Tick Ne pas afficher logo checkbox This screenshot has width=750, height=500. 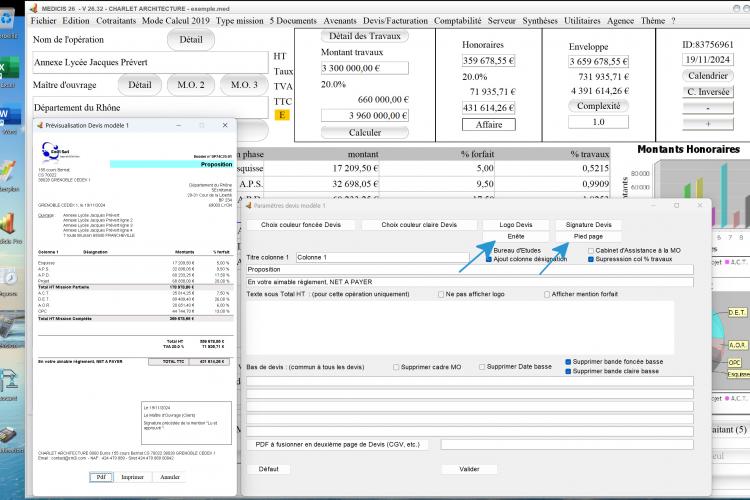[x=441, y=294]
